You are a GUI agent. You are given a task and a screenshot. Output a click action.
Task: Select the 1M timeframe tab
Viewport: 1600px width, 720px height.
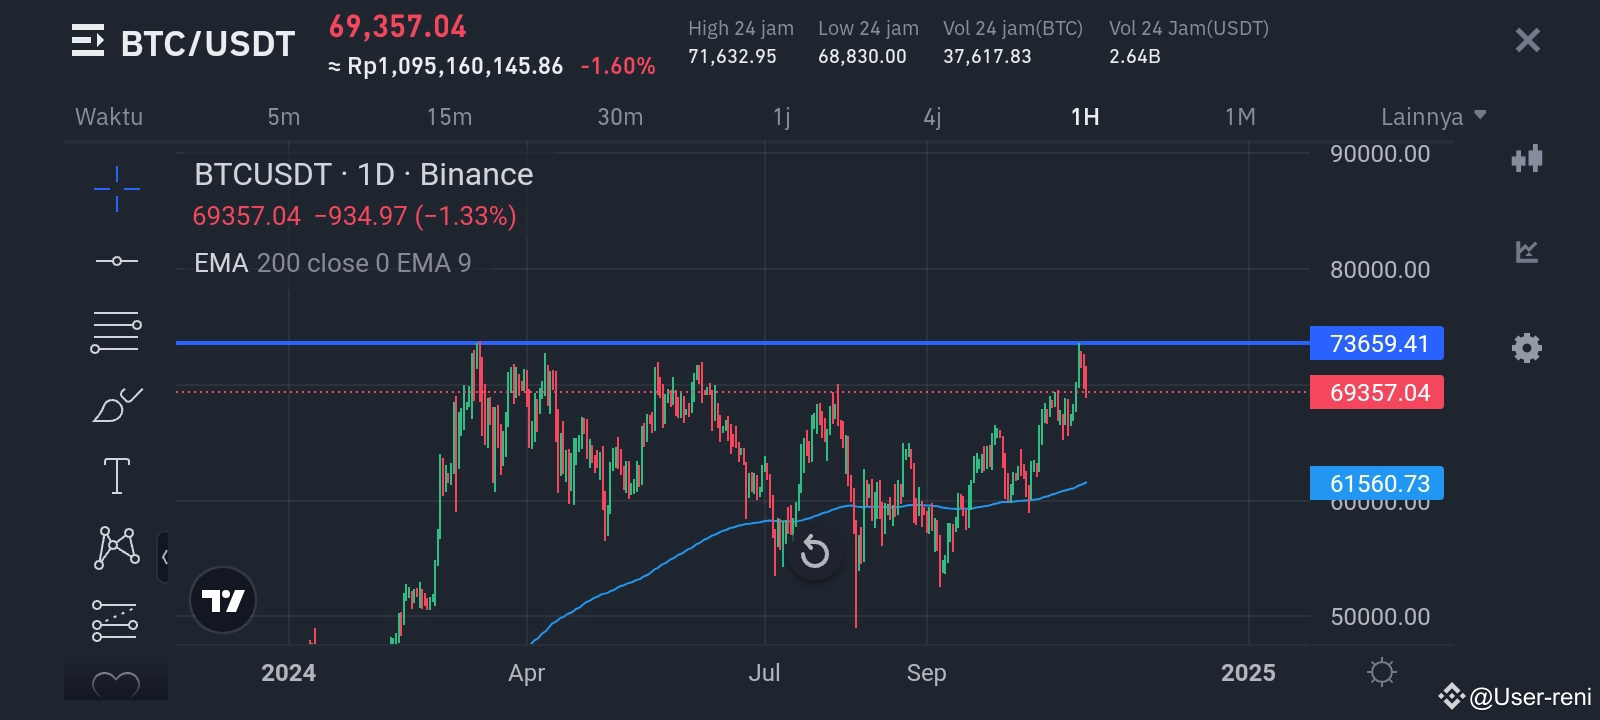click(1240, 117)
